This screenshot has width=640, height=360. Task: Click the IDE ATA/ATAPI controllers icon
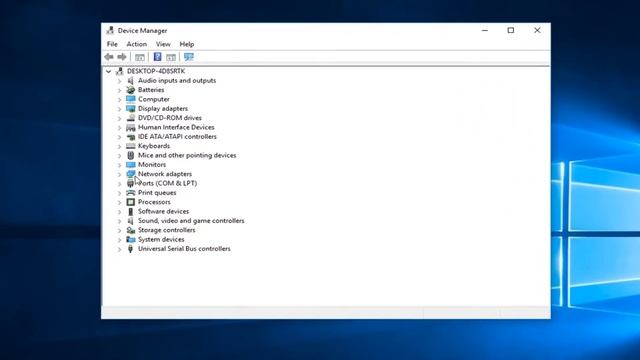[131, 137]
